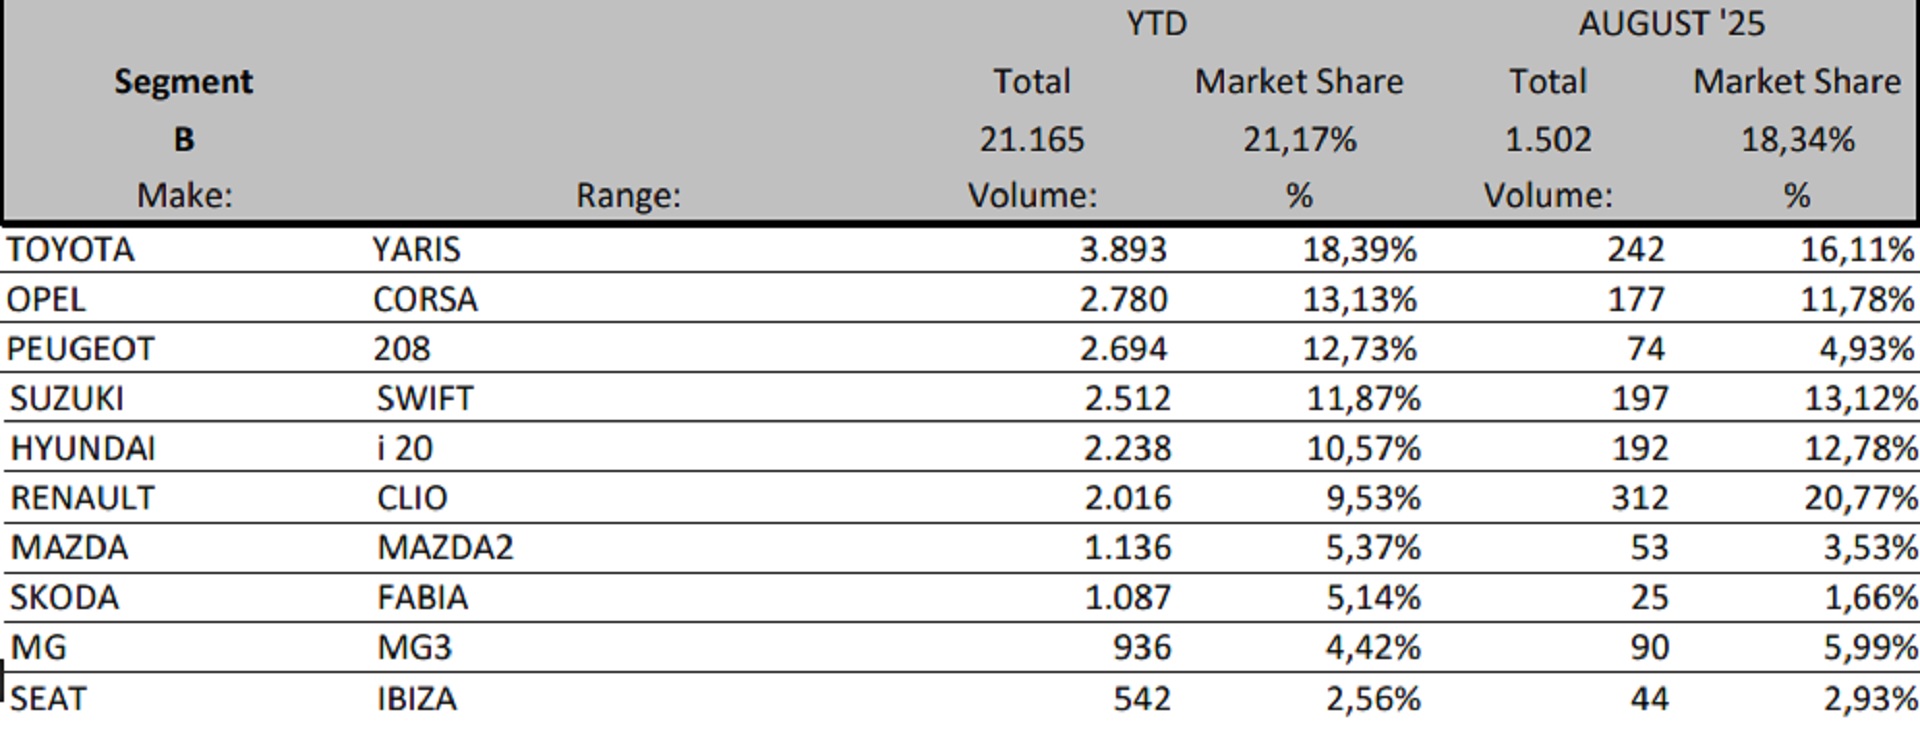The height and width of the screenshot is (729, 1920).
Task: Select Seat Ibiza YTD volume 542
Action: coord(1141,698)
